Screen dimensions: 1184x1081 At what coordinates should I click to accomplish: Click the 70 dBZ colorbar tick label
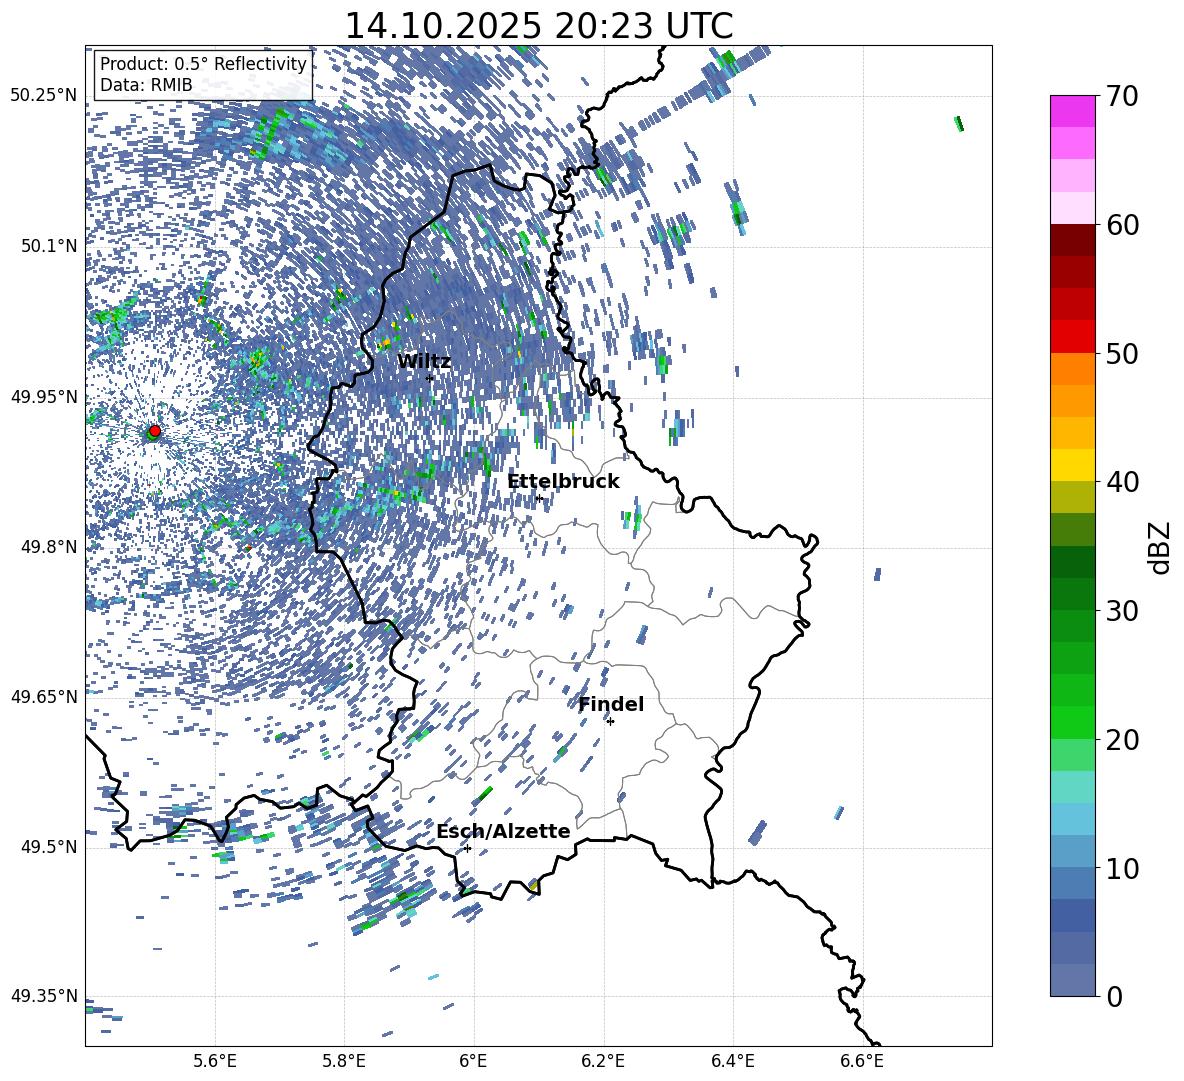[x=1122, y=96]
